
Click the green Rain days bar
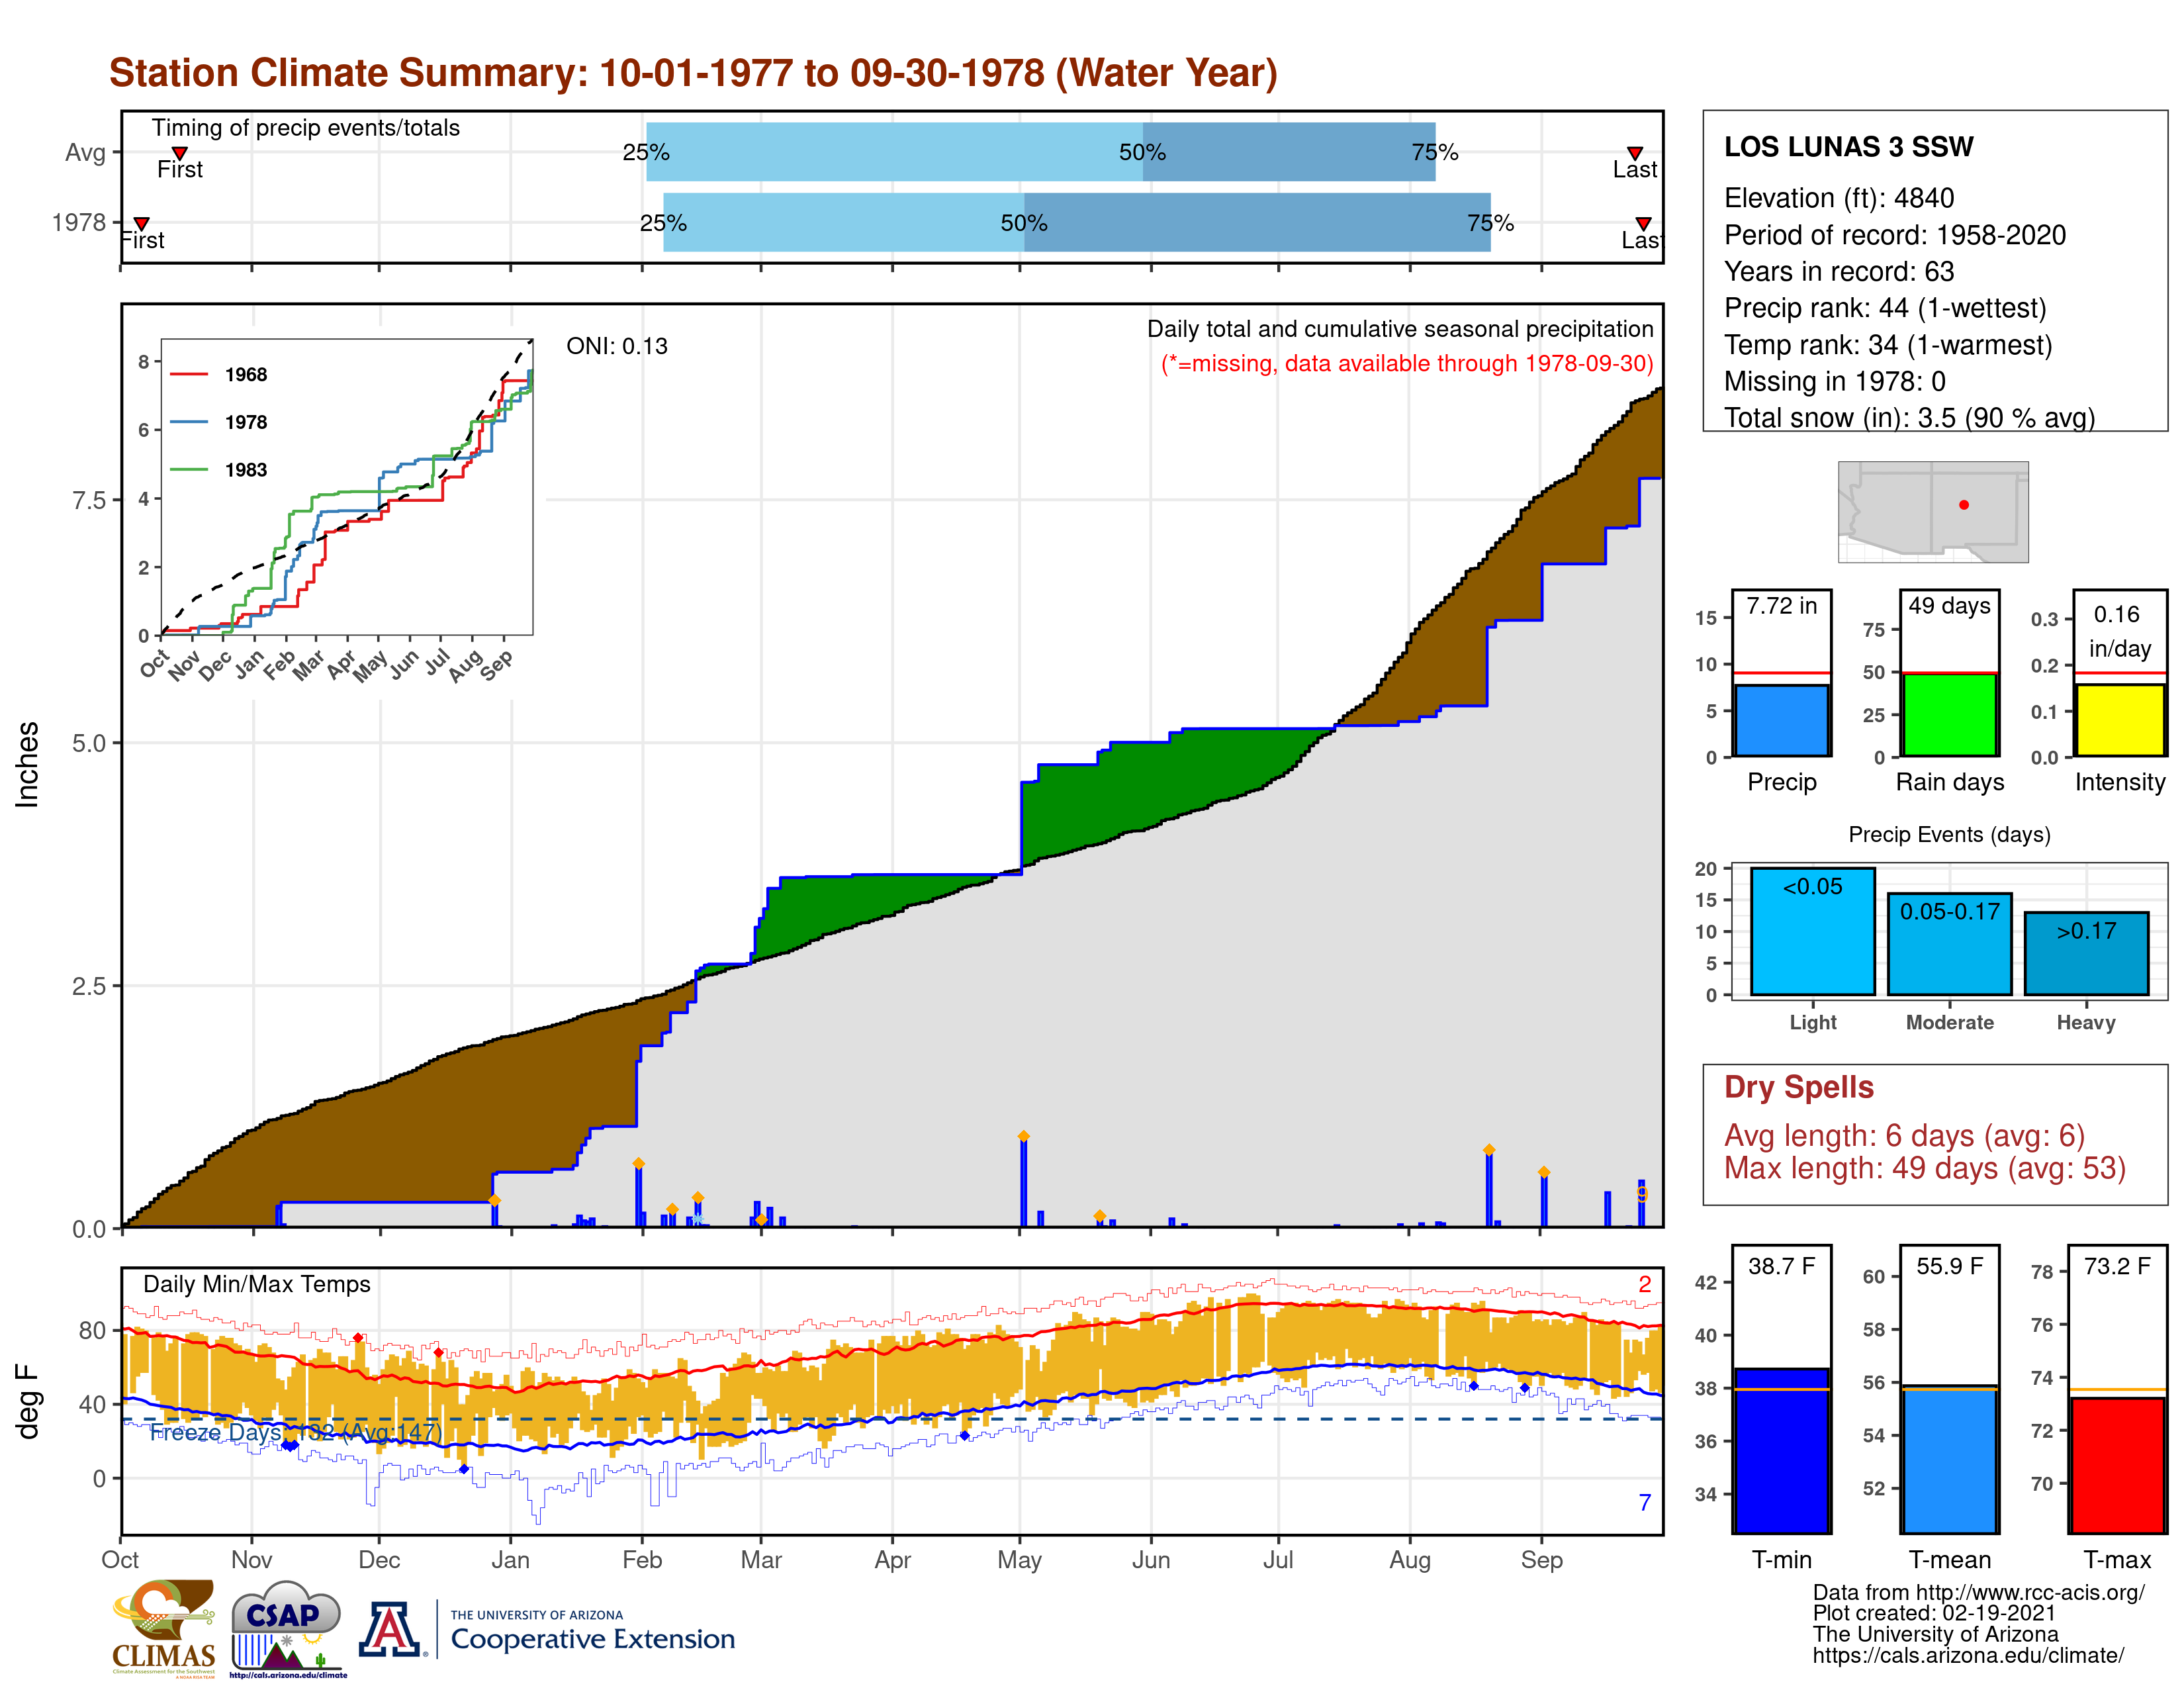1949,714
